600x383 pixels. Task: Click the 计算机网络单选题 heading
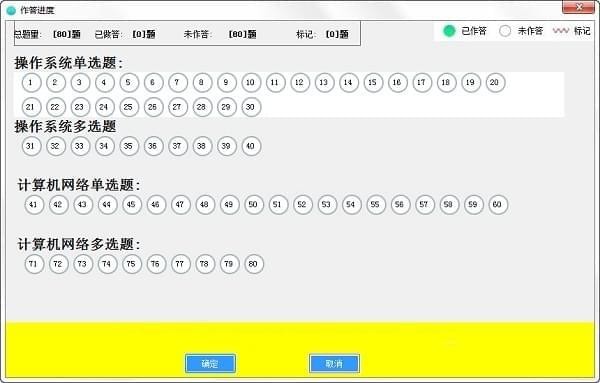pyautogui.click(x=79, y=185)
